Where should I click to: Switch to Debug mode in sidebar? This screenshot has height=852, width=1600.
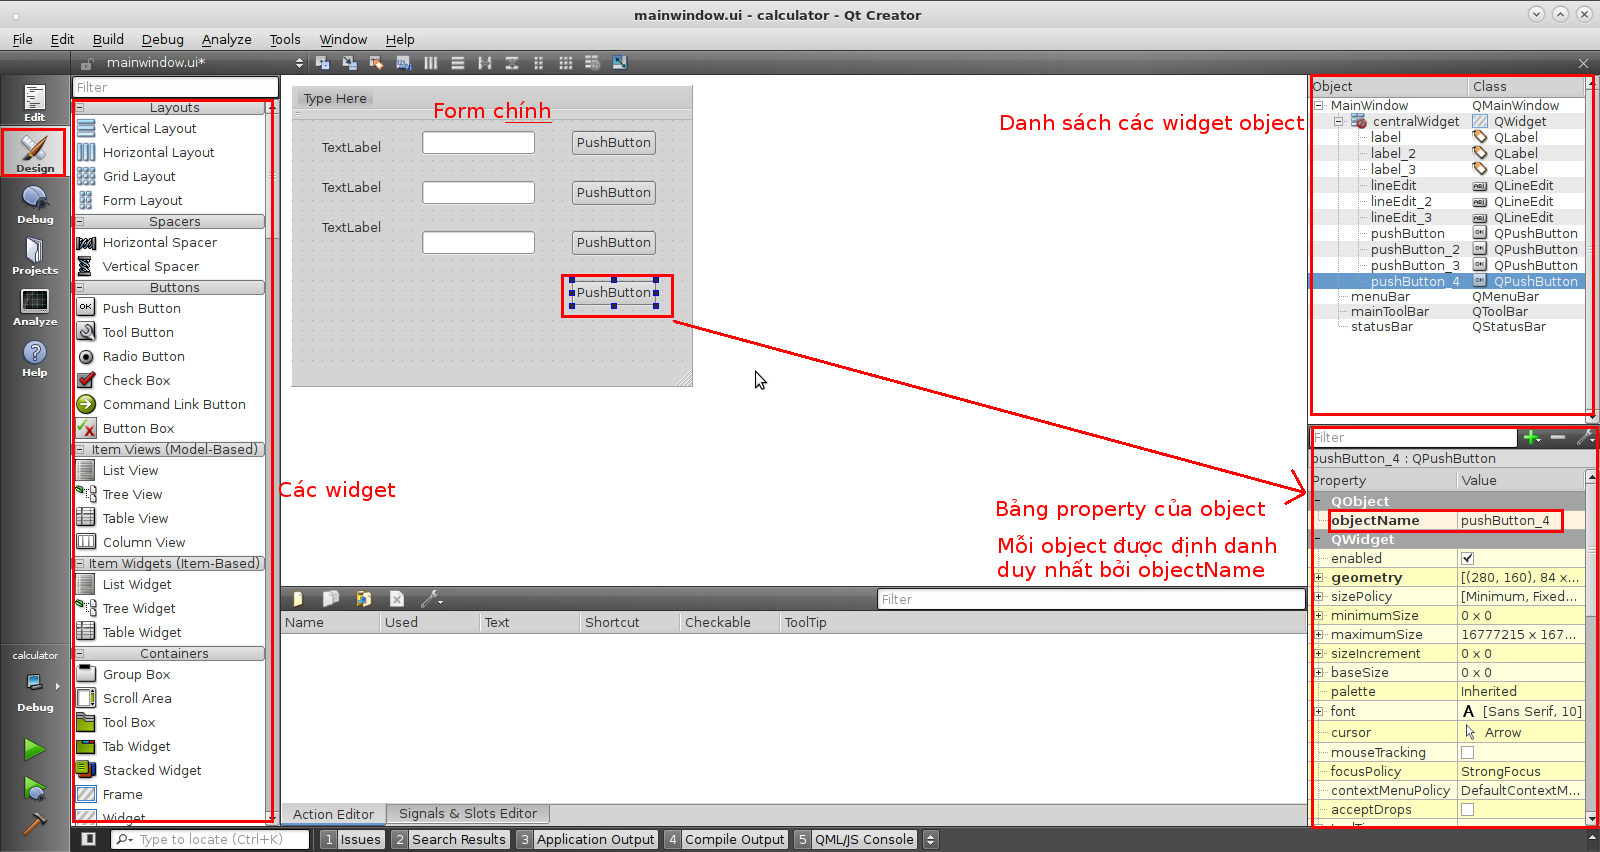(35, 204)
